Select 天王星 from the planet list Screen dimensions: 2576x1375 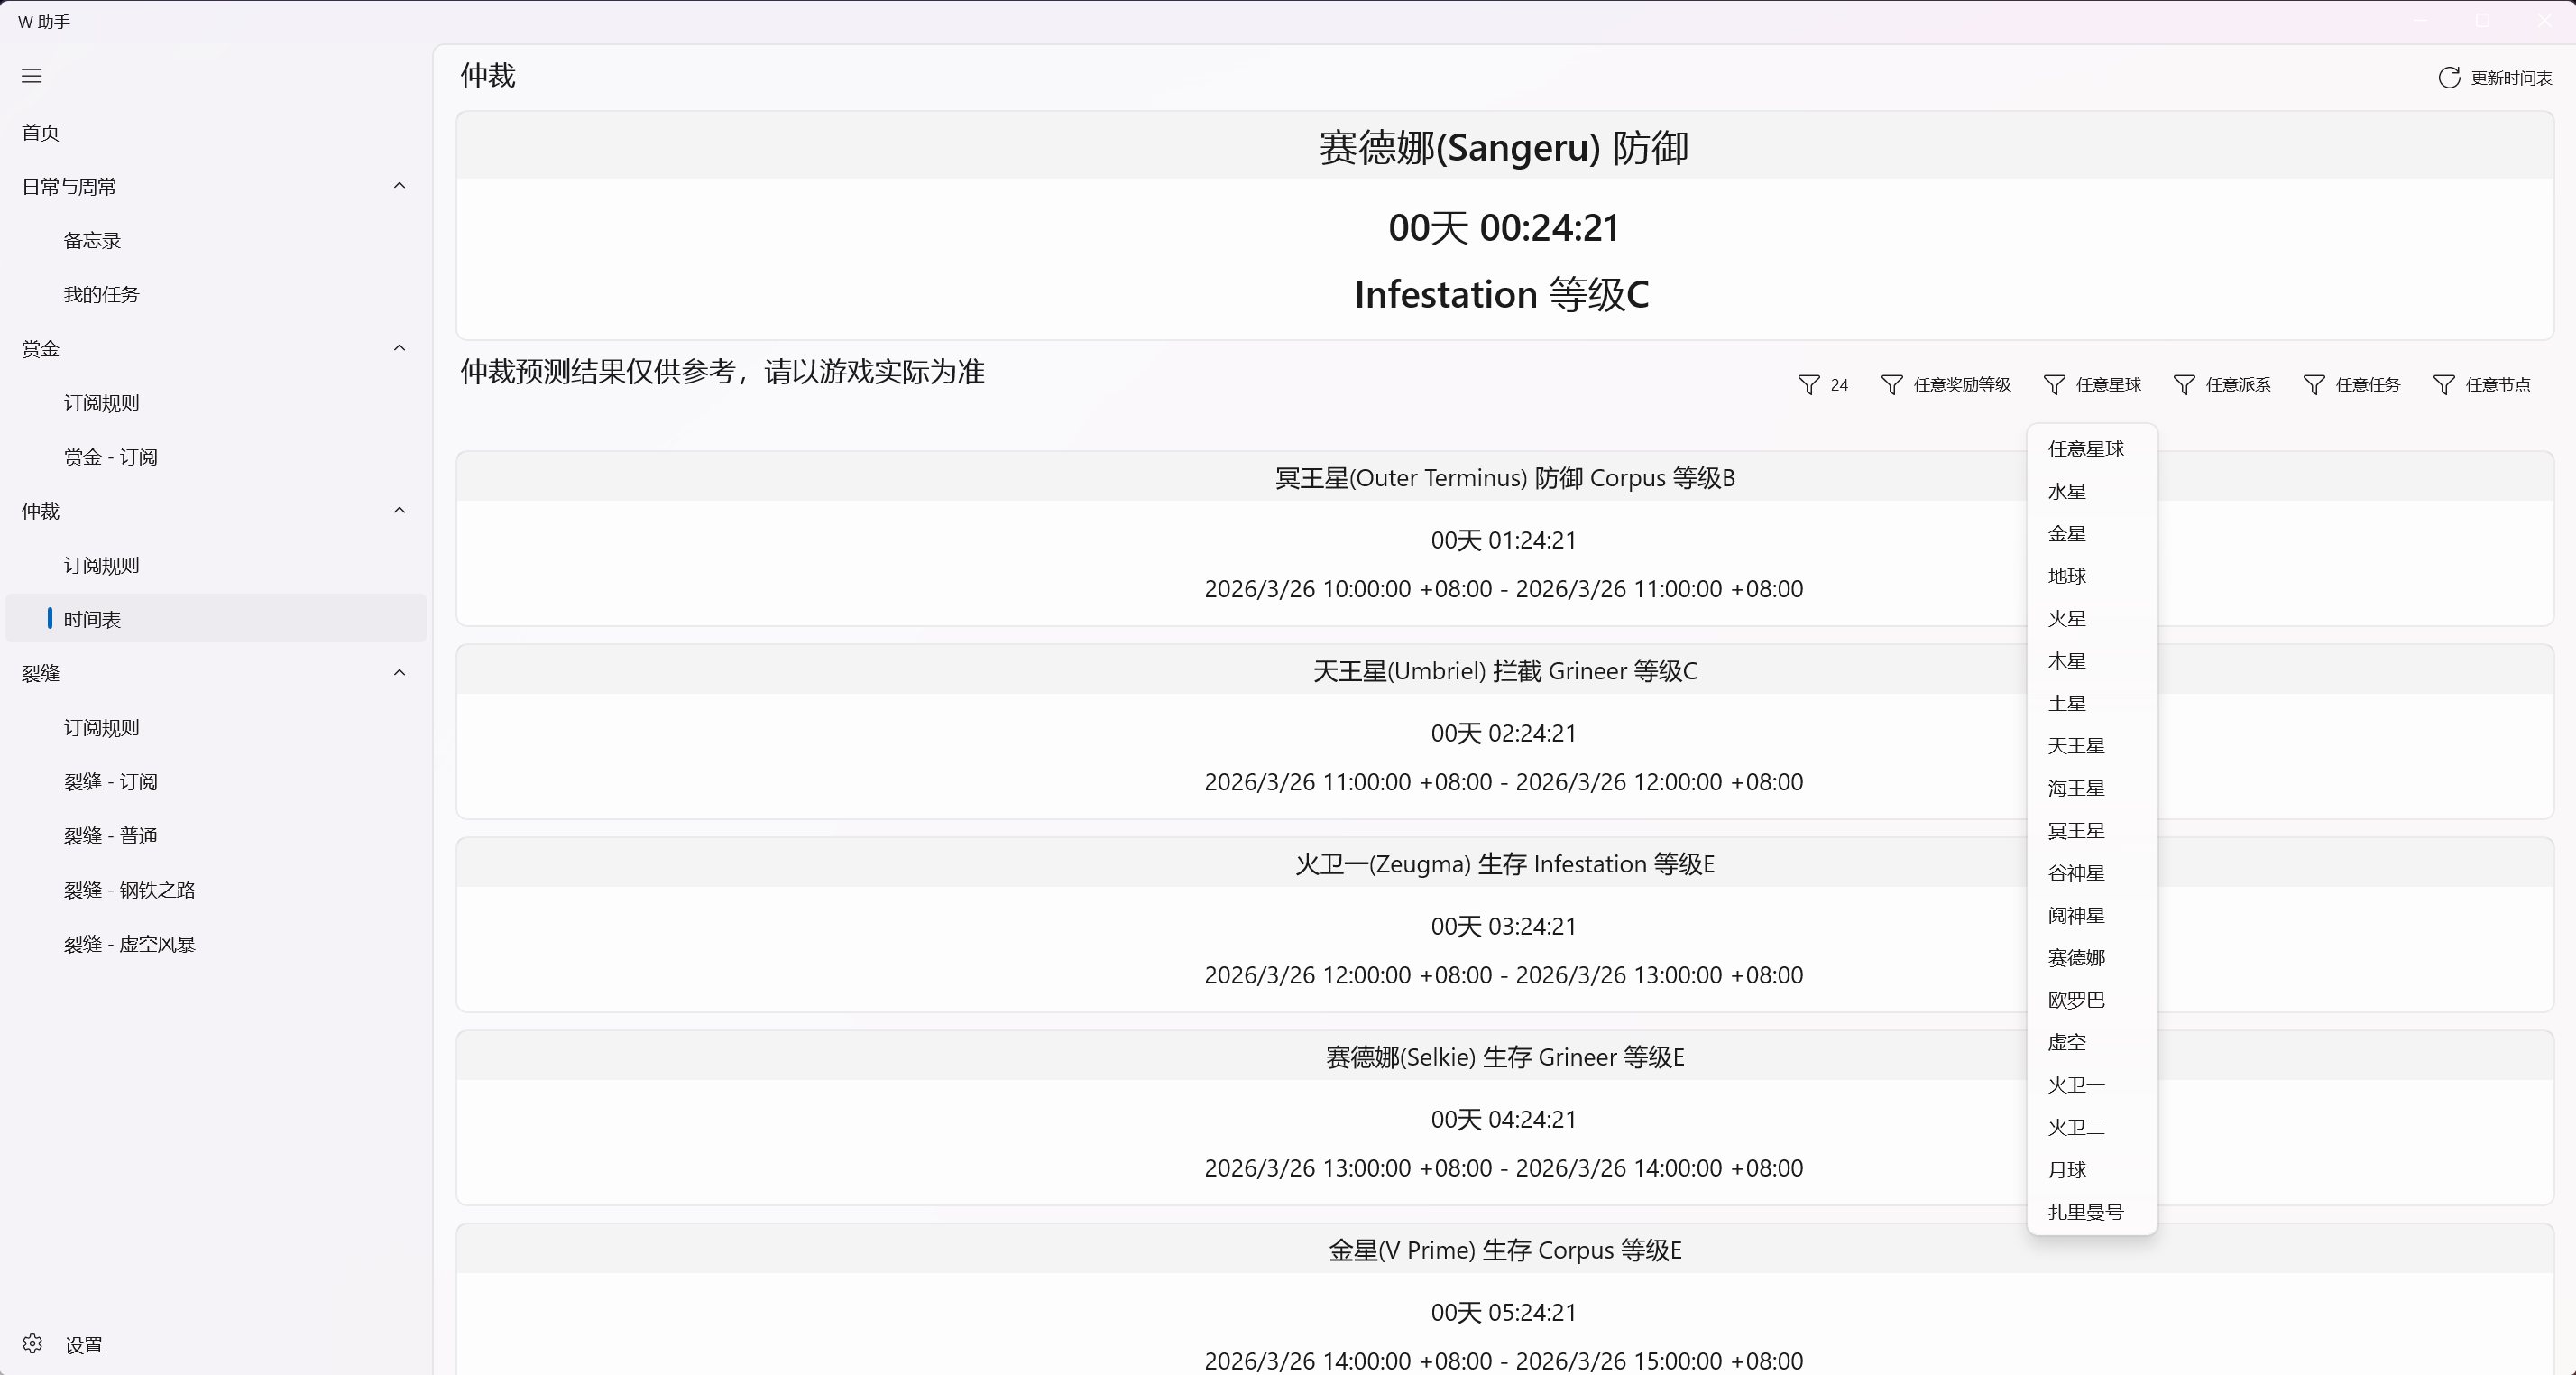point(2076,746)
